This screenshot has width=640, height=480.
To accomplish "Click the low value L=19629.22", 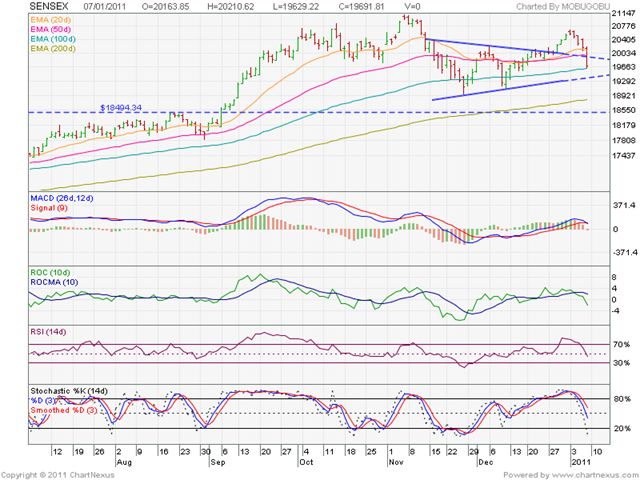I will click(x=296, y=7).
